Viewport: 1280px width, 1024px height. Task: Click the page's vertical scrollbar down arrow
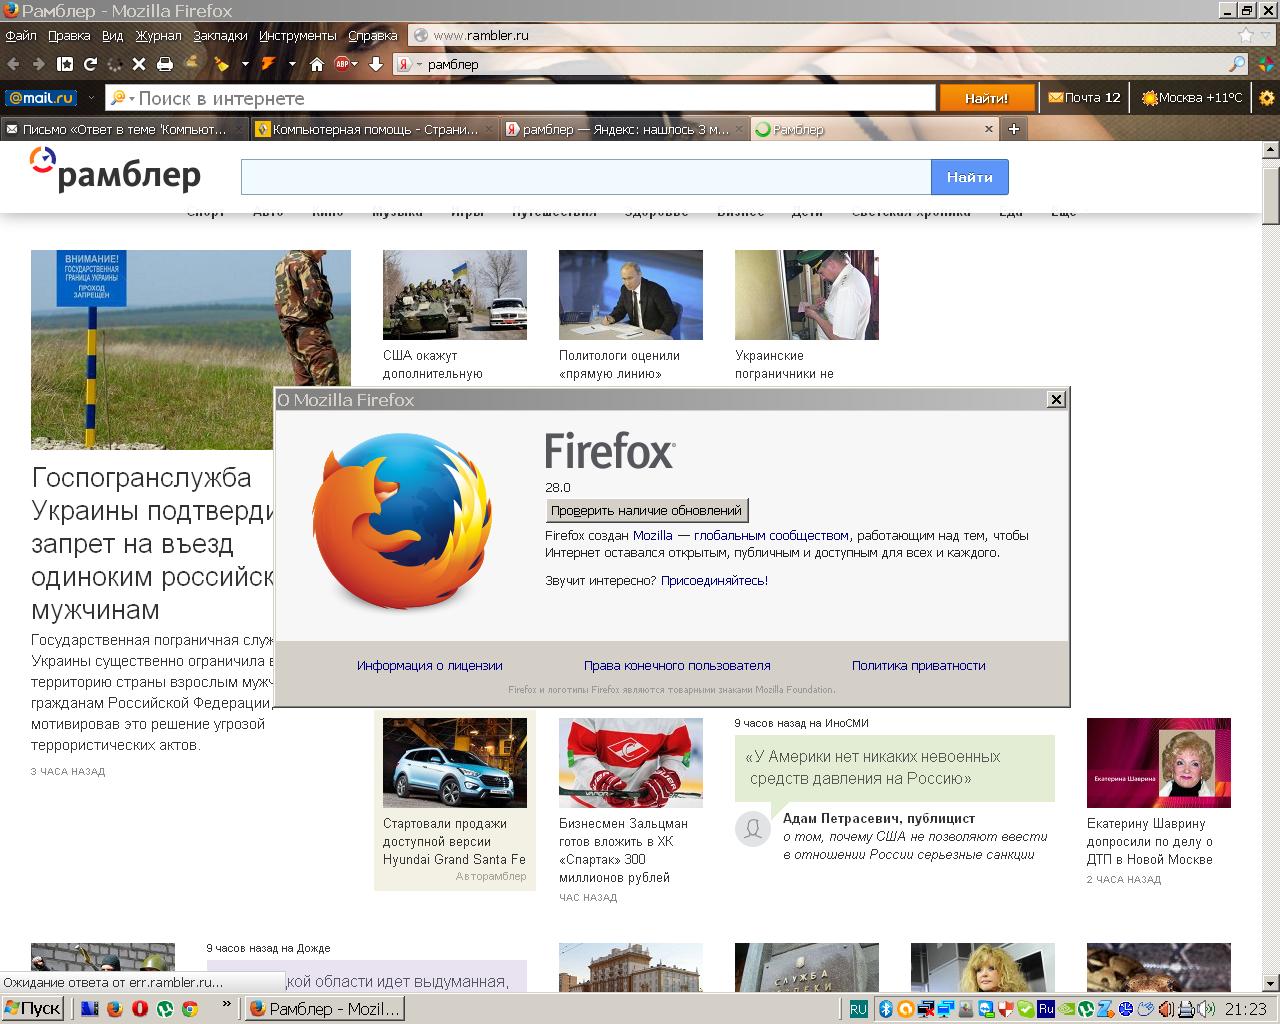[1271, 984]
